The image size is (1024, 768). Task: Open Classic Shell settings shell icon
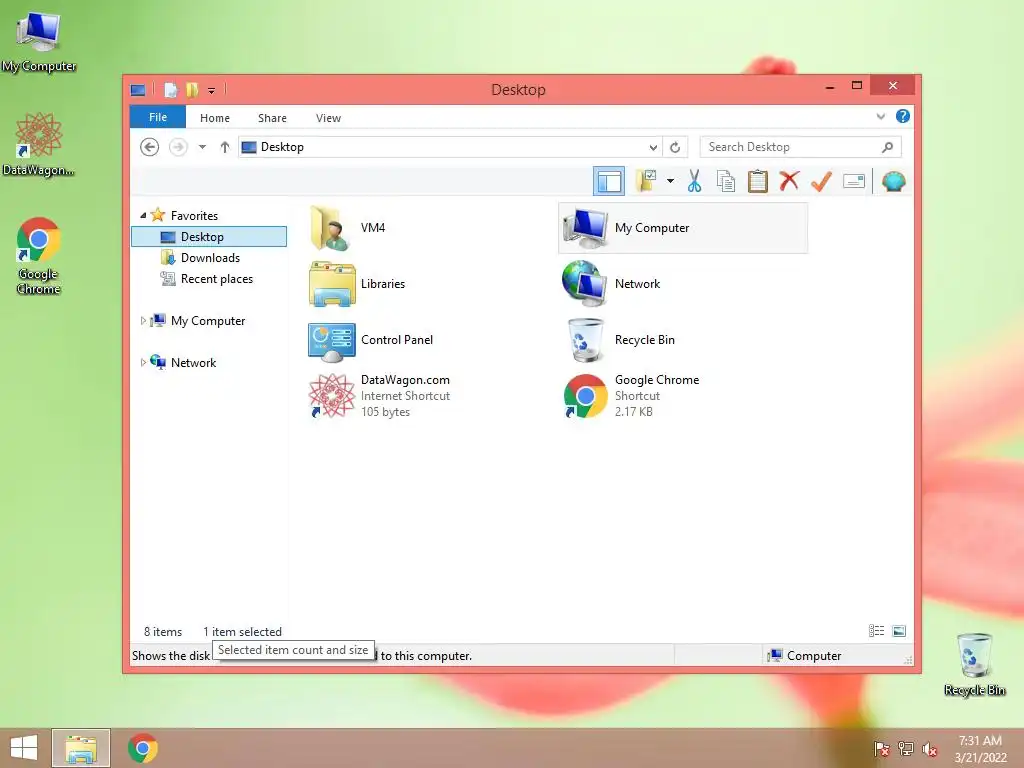[893, 181]
